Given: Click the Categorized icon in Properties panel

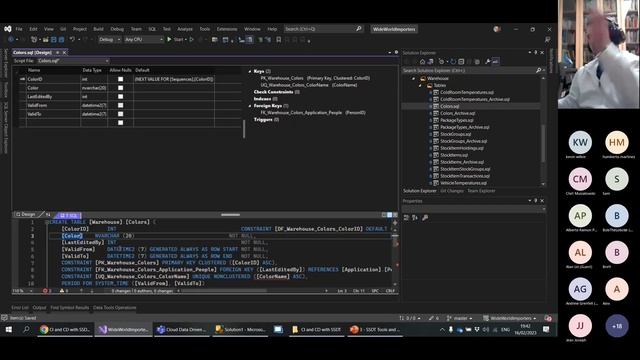Looking at the screenshot, I should point(406,218).
